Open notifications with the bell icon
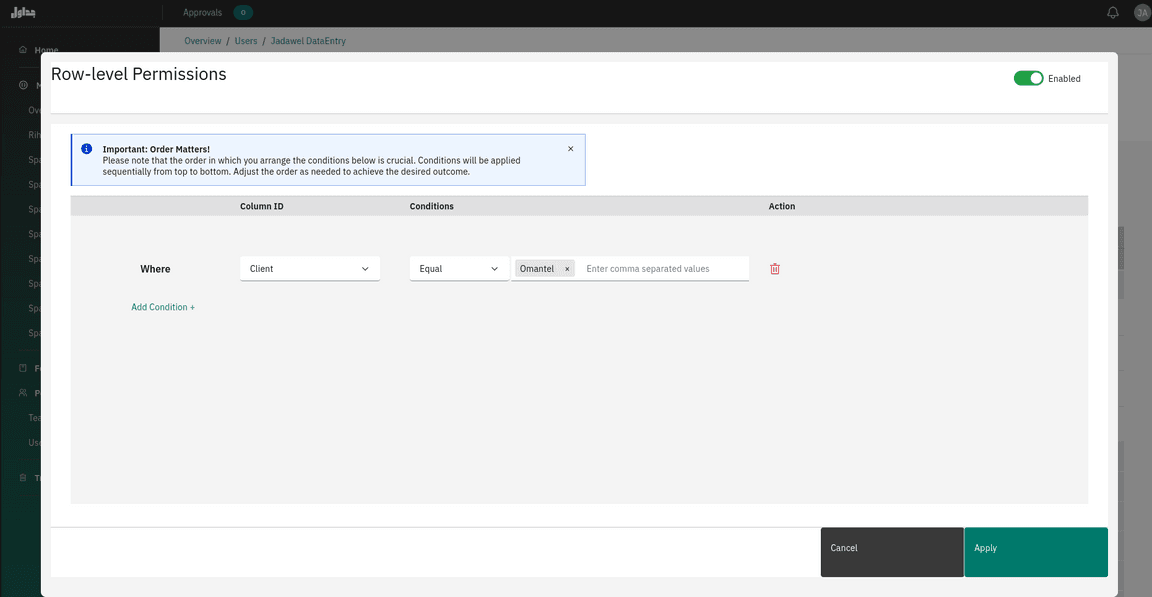This screenshot has height=597, width=1152. (x=1113, y=13)
